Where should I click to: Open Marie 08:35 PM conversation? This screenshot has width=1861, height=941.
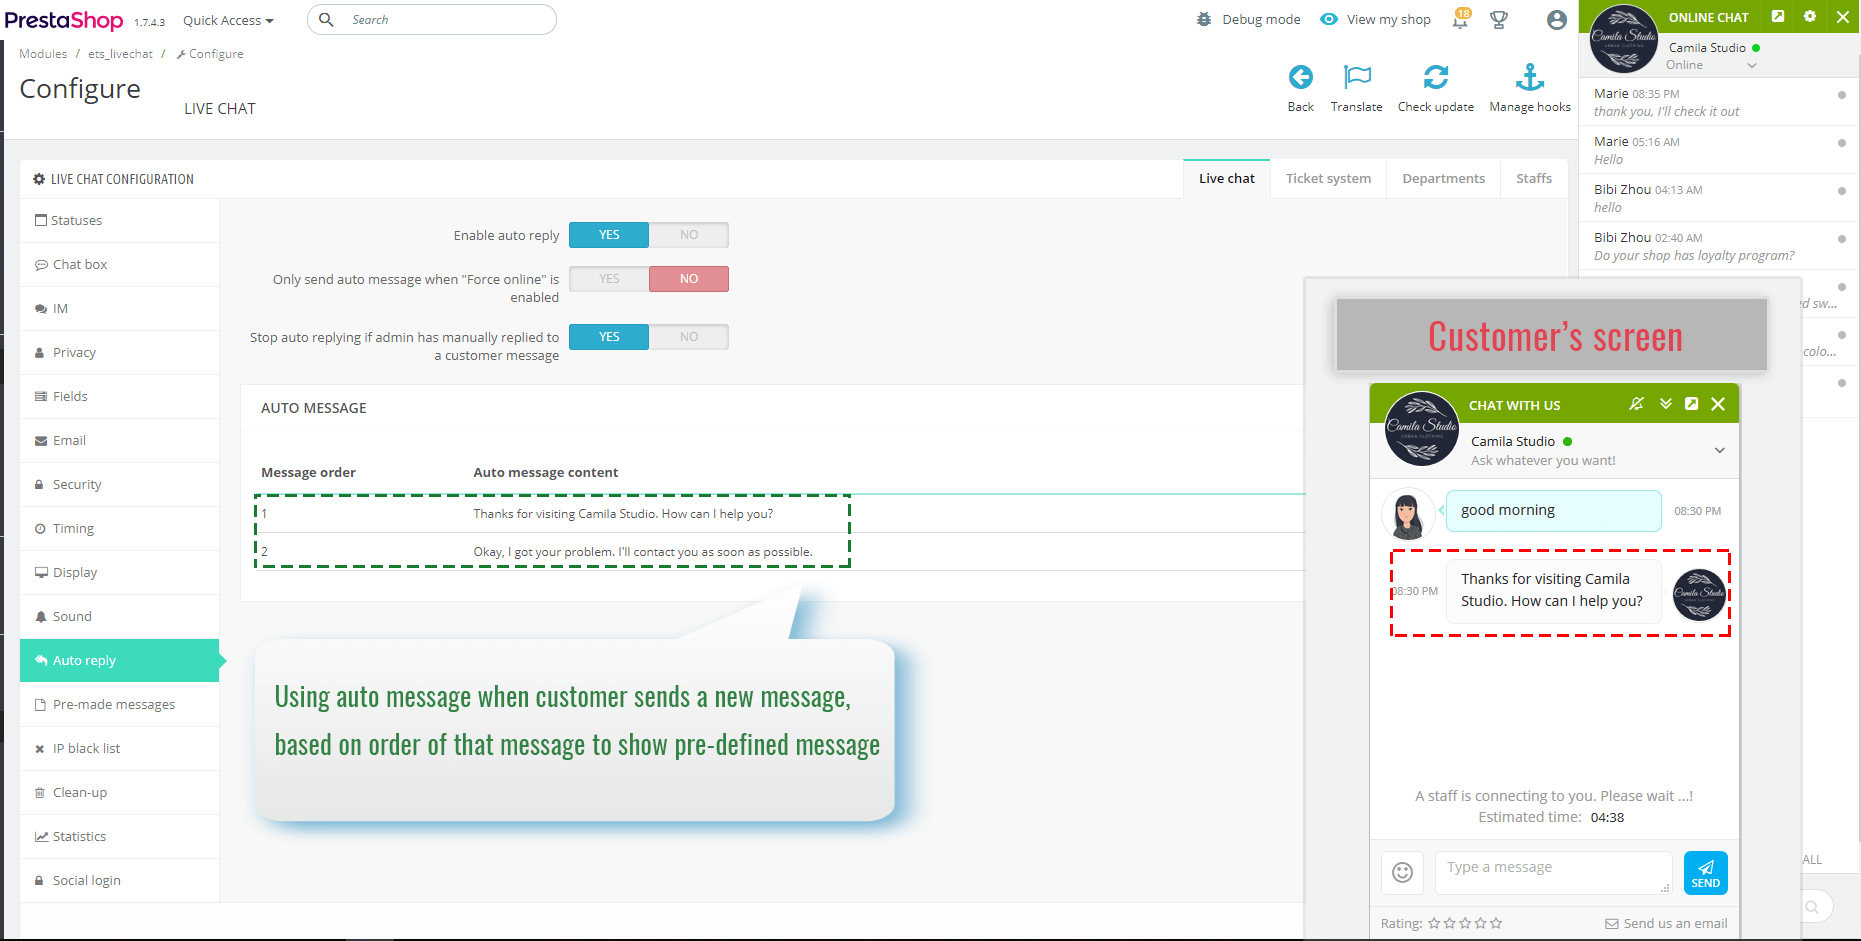(x=1719, y=102)
